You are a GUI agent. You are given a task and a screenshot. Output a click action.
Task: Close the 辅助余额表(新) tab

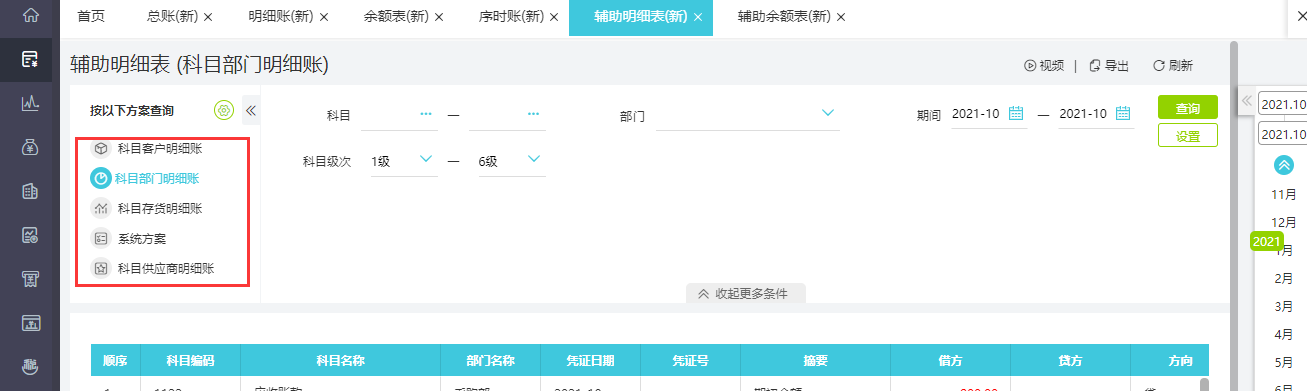(840, 18)
